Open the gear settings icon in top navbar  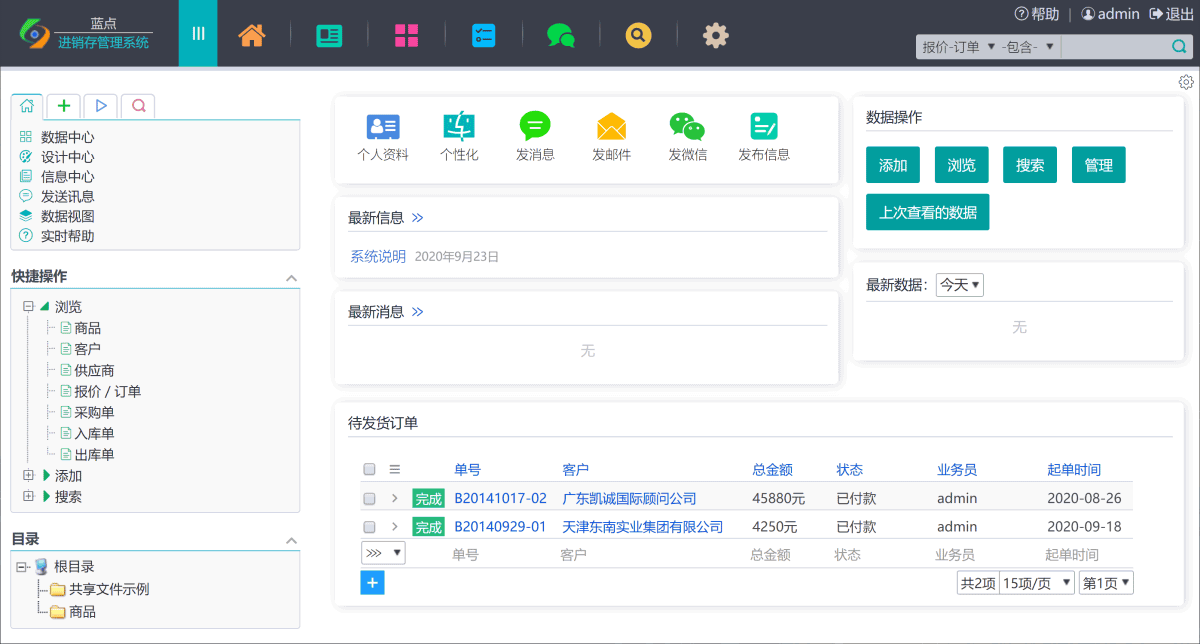click(x=715, y=35)
